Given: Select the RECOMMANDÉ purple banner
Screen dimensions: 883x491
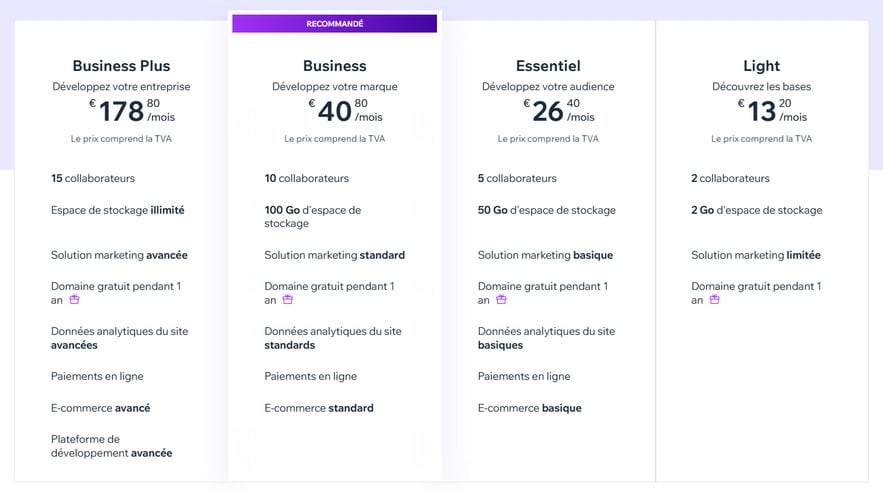Looking at the screenshot, I should (x=335, y=24).
